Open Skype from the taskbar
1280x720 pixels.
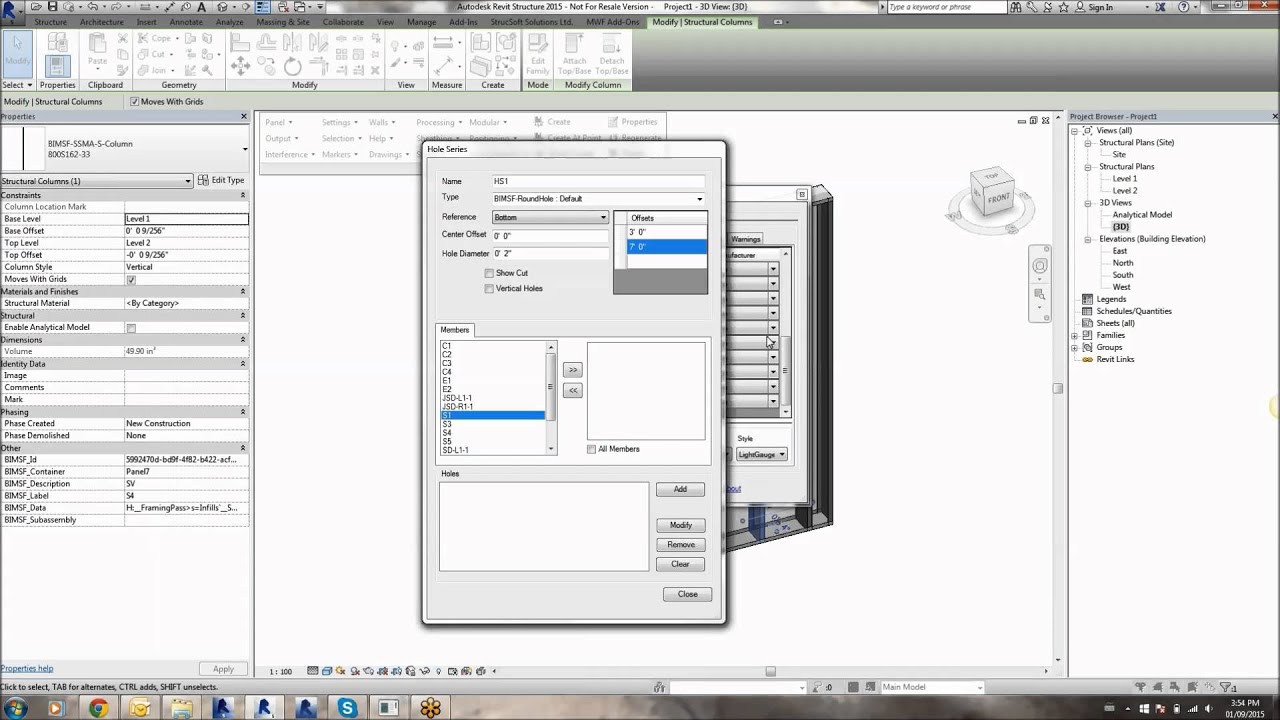coord(347,708)
